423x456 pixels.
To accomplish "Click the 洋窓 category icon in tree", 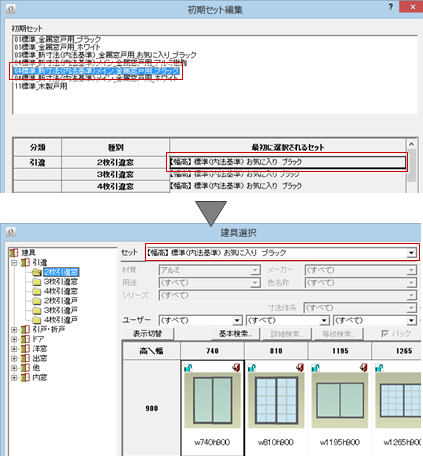I will pos(25,349).
